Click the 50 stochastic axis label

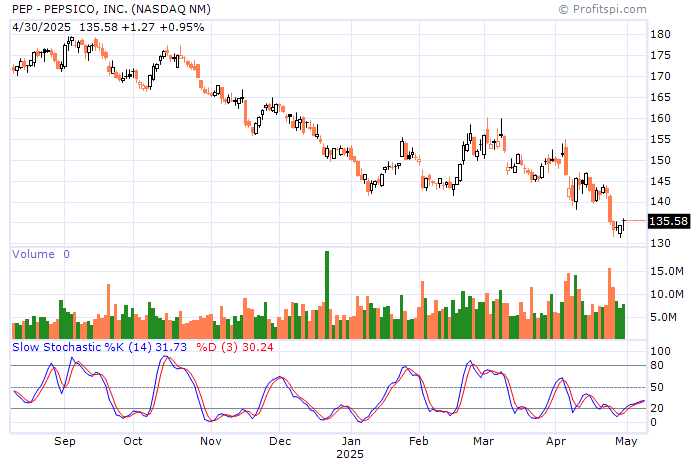(x=657, y=387)
